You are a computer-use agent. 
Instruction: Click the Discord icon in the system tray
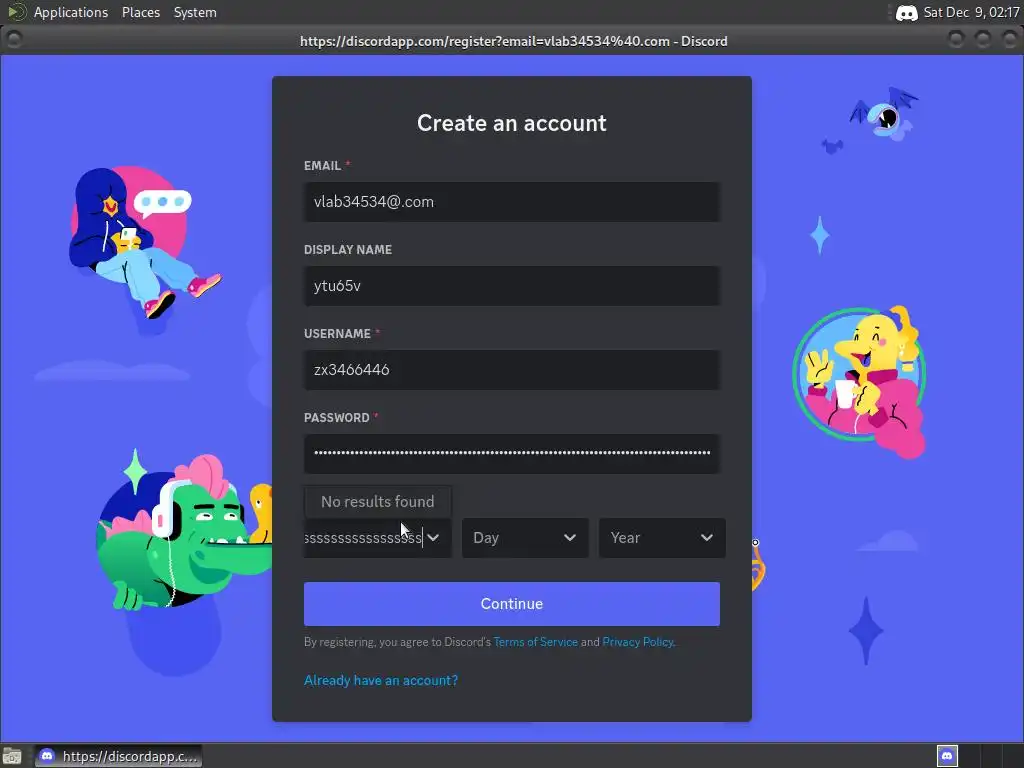click(906, 12)
